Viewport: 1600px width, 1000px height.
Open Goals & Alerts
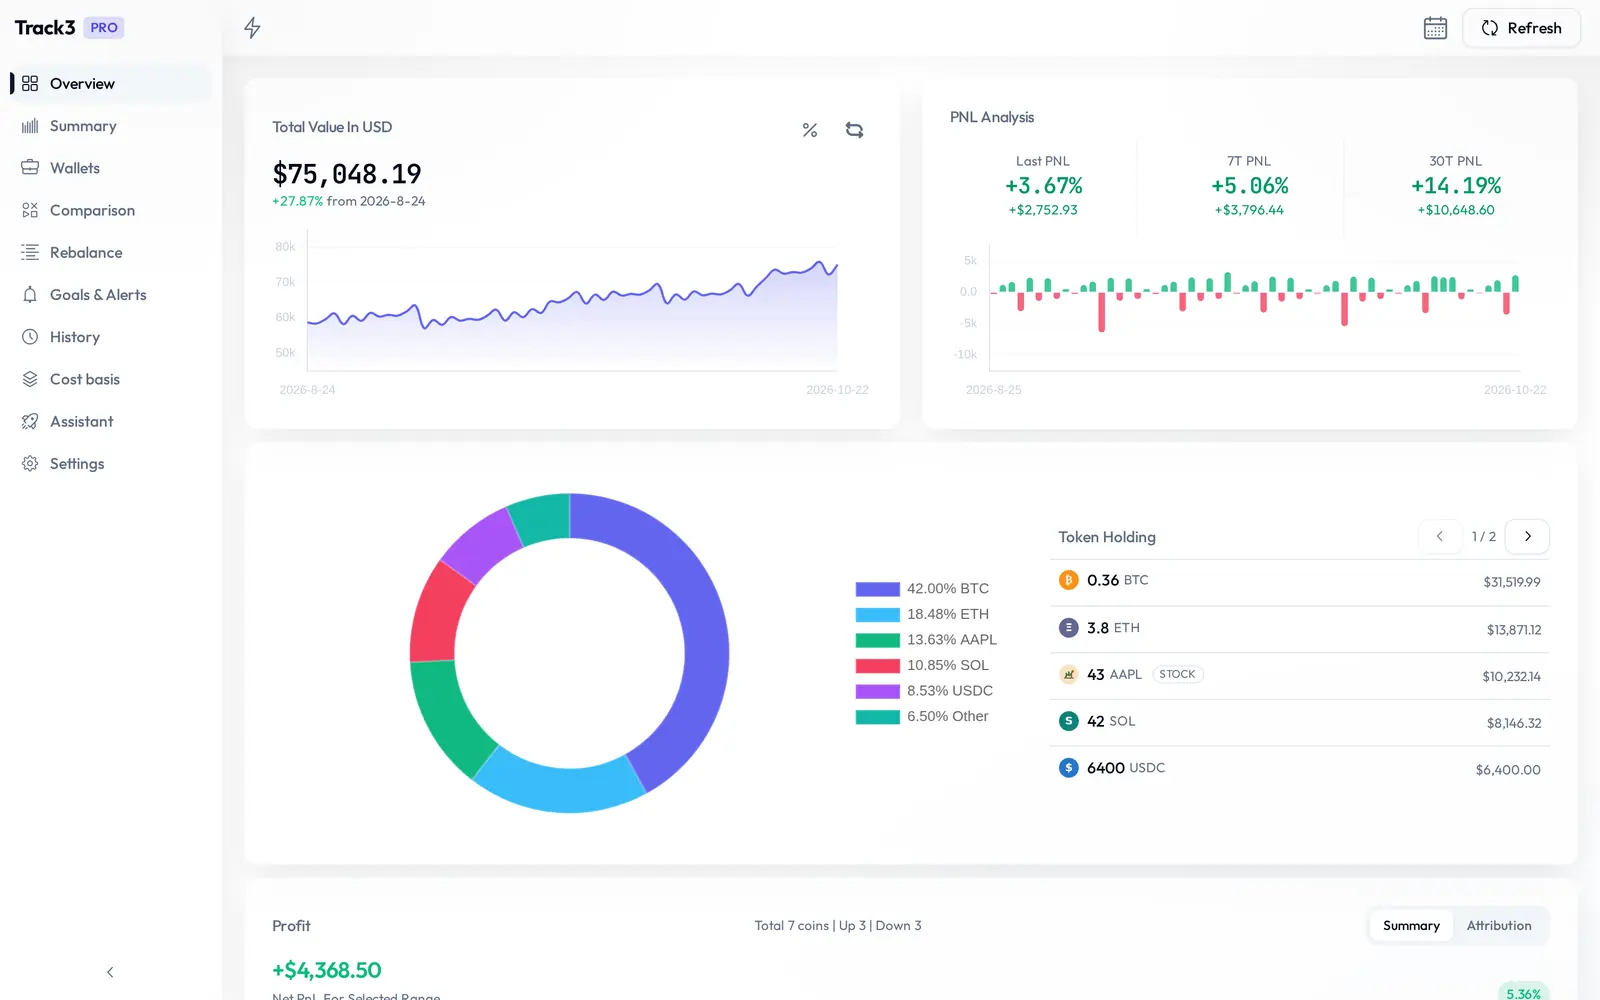pos(111,295)
